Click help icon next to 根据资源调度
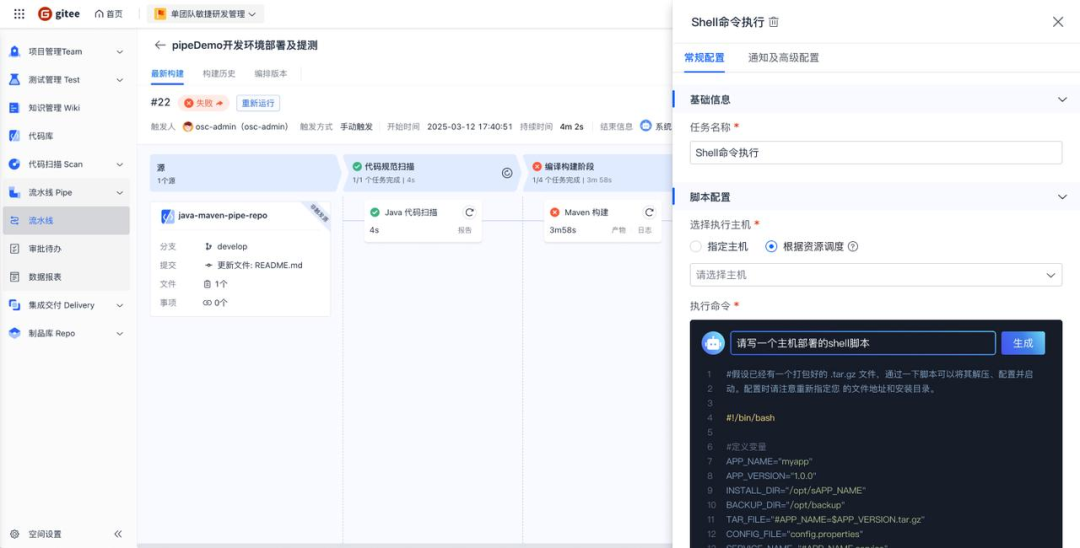 [853, 246]
